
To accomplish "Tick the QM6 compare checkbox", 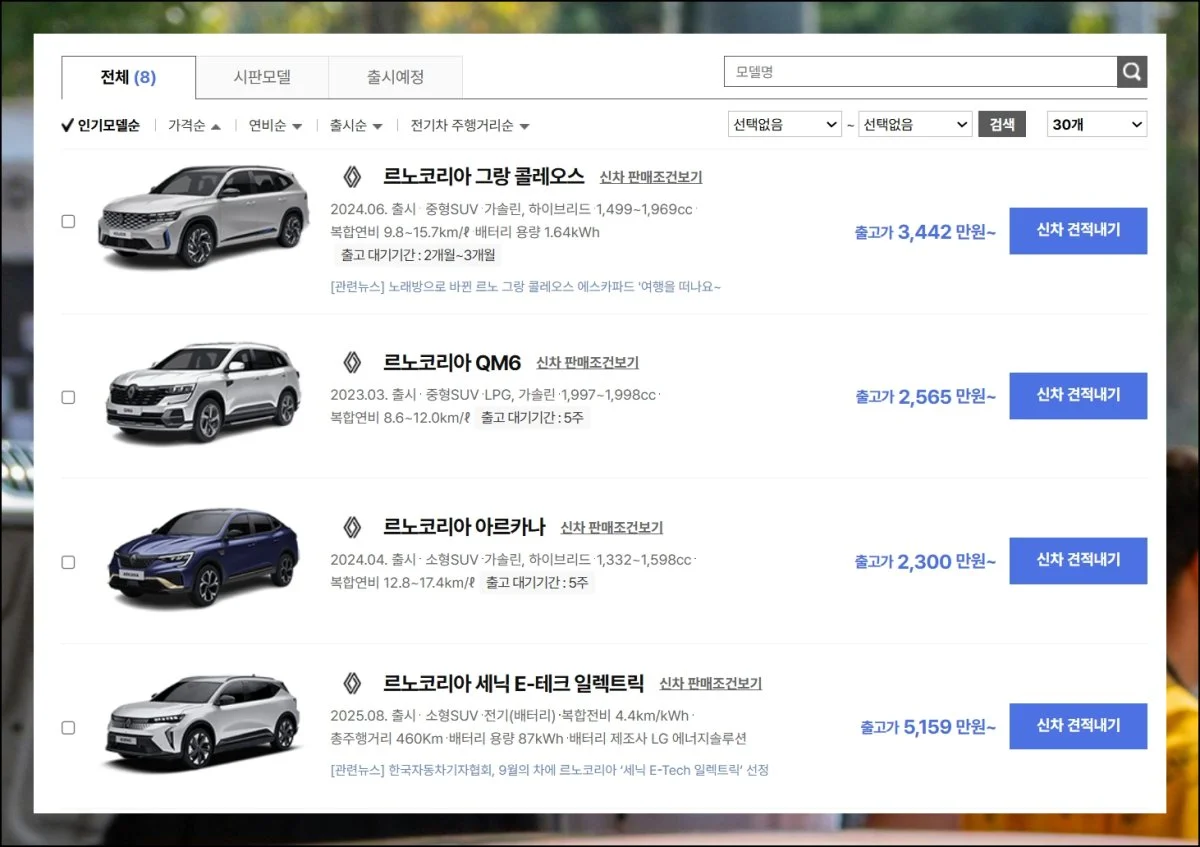I will [x=68, y=397].
